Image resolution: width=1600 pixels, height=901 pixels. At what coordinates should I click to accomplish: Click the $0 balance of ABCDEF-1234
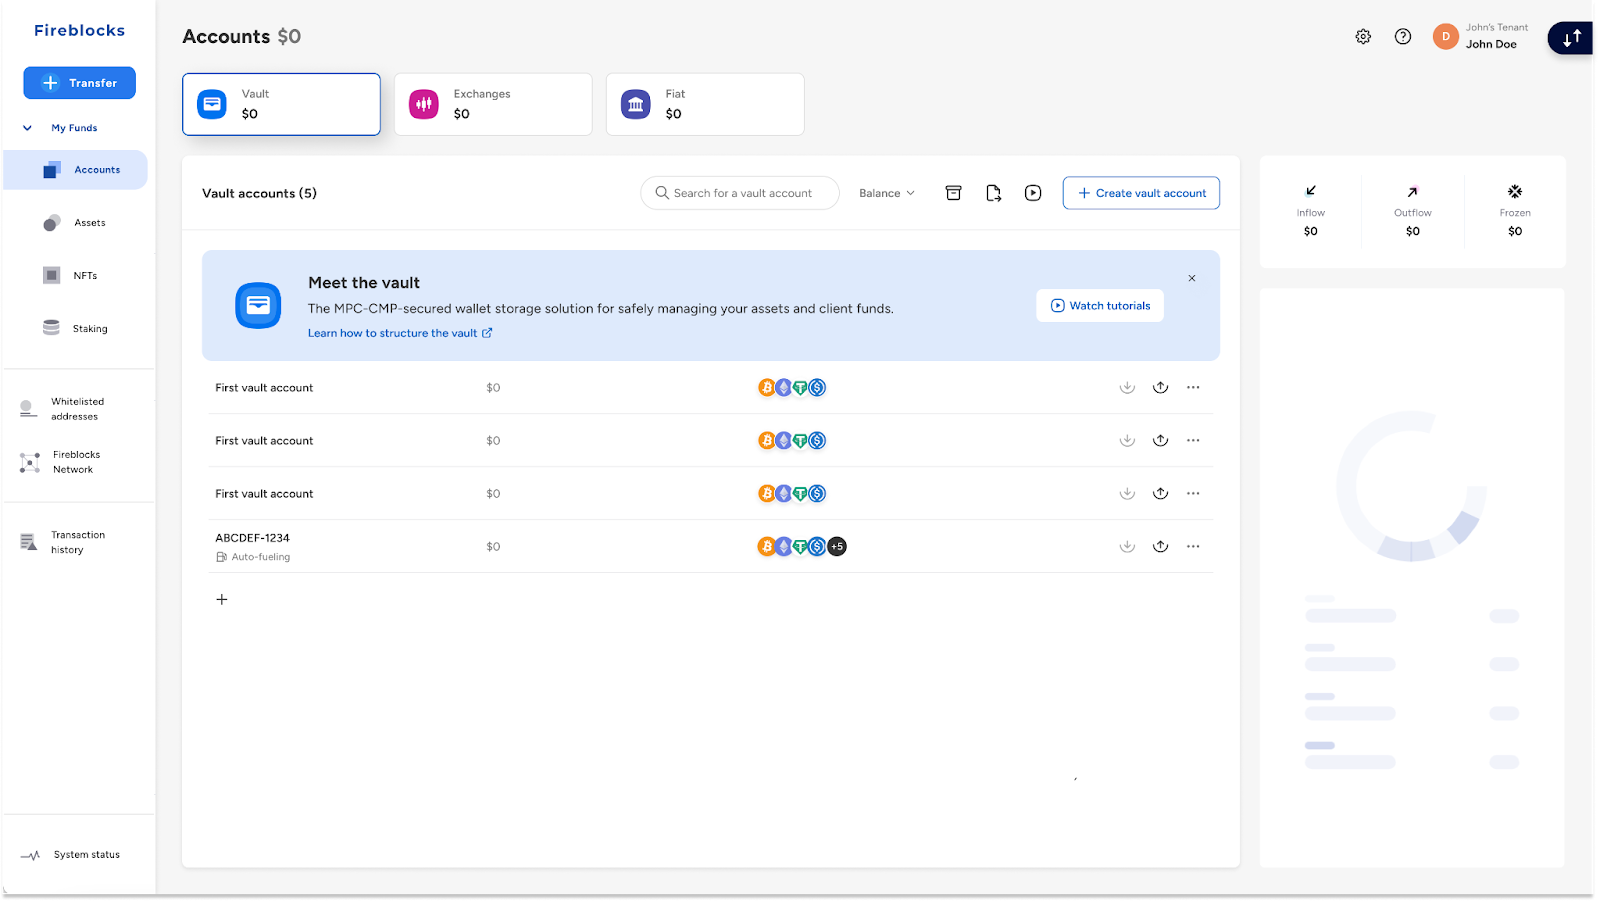tap(493, 547)
